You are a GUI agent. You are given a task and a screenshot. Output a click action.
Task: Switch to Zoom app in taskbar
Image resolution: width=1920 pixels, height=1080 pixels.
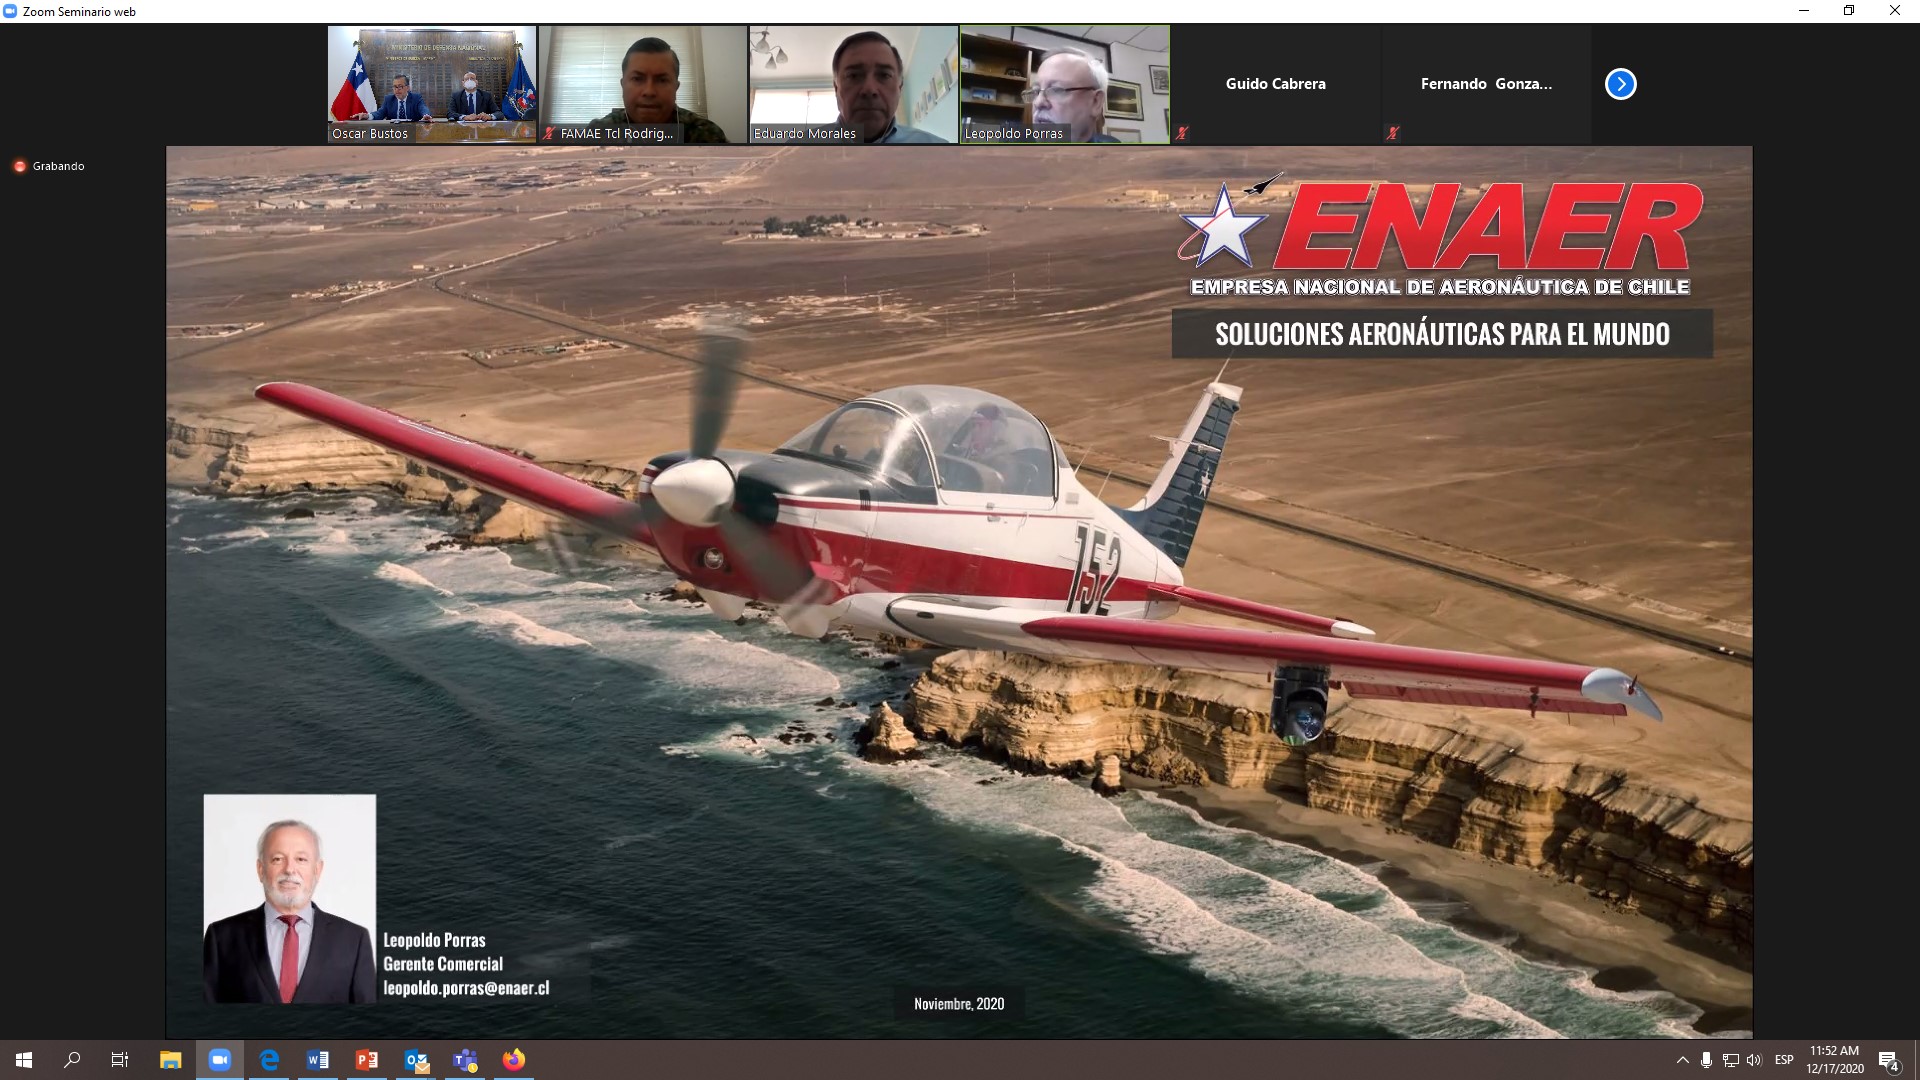[220, 1060]
